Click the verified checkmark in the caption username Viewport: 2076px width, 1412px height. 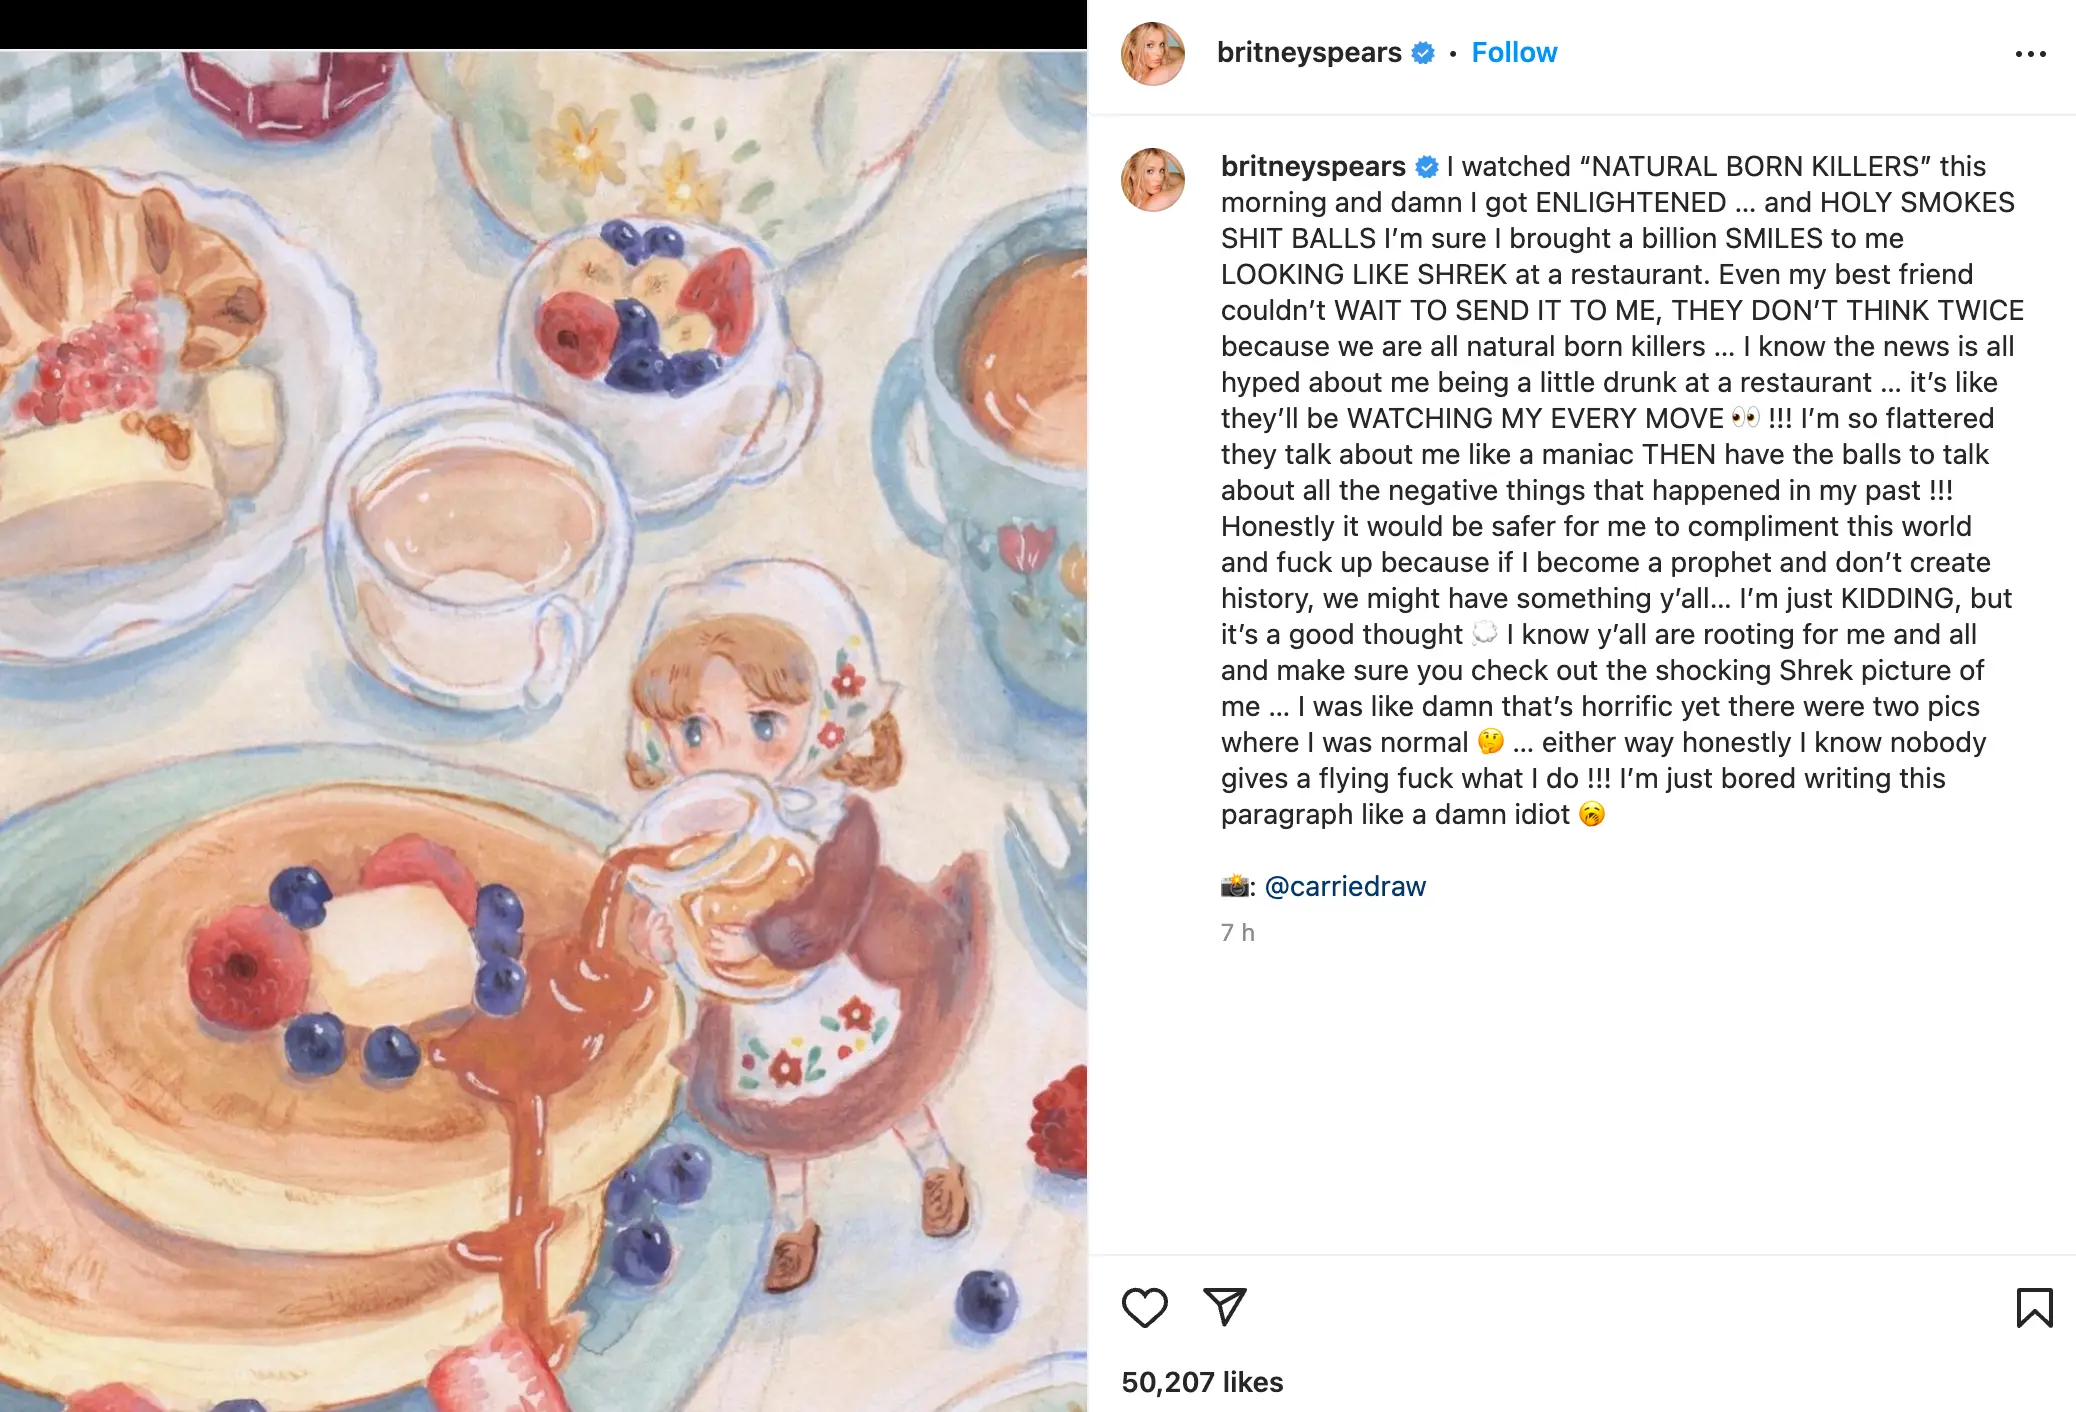(x=1425, y=167)
